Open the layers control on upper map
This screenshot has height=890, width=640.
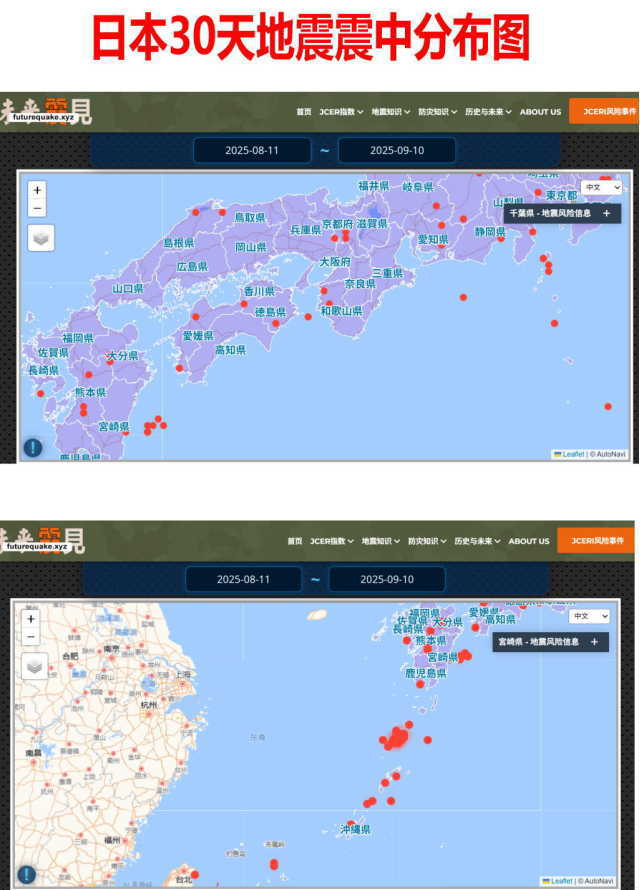41,238
